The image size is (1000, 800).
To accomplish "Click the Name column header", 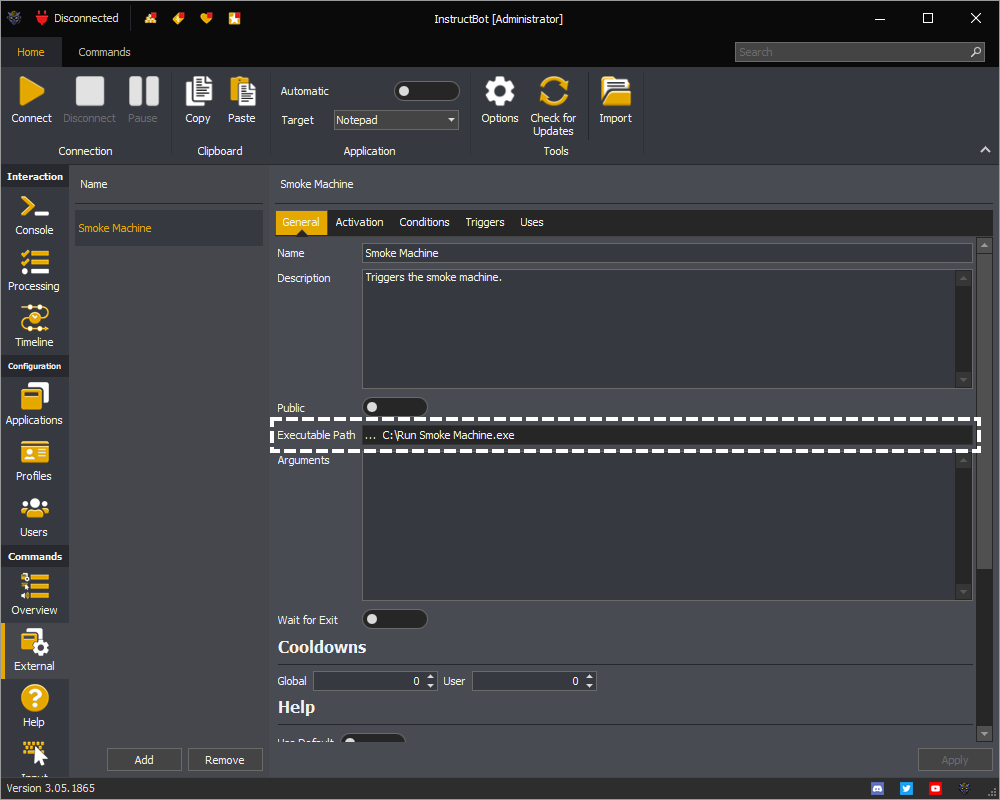I will 94,184.
